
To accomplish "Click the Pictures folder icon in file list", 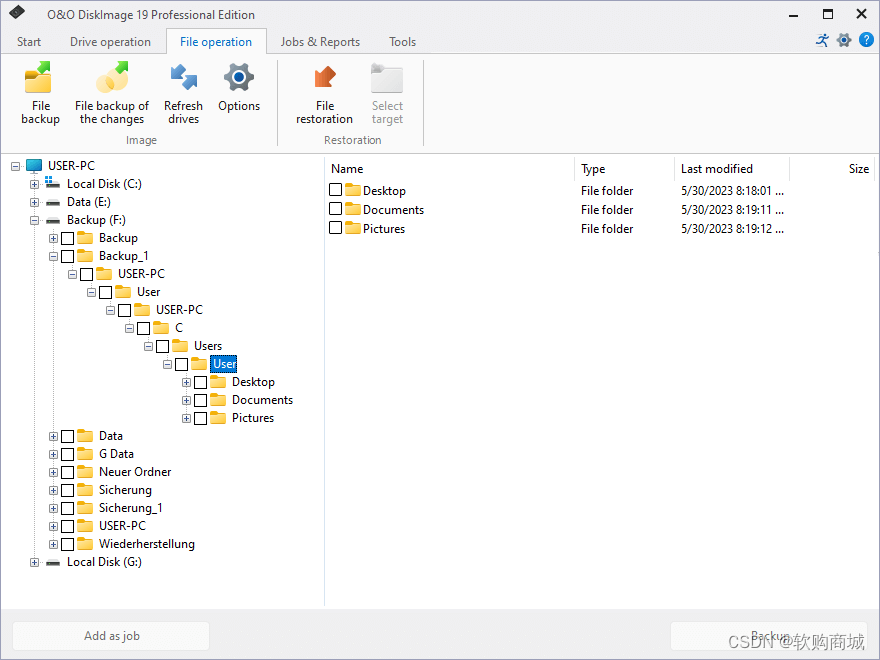I will click(x=353, y=228).
